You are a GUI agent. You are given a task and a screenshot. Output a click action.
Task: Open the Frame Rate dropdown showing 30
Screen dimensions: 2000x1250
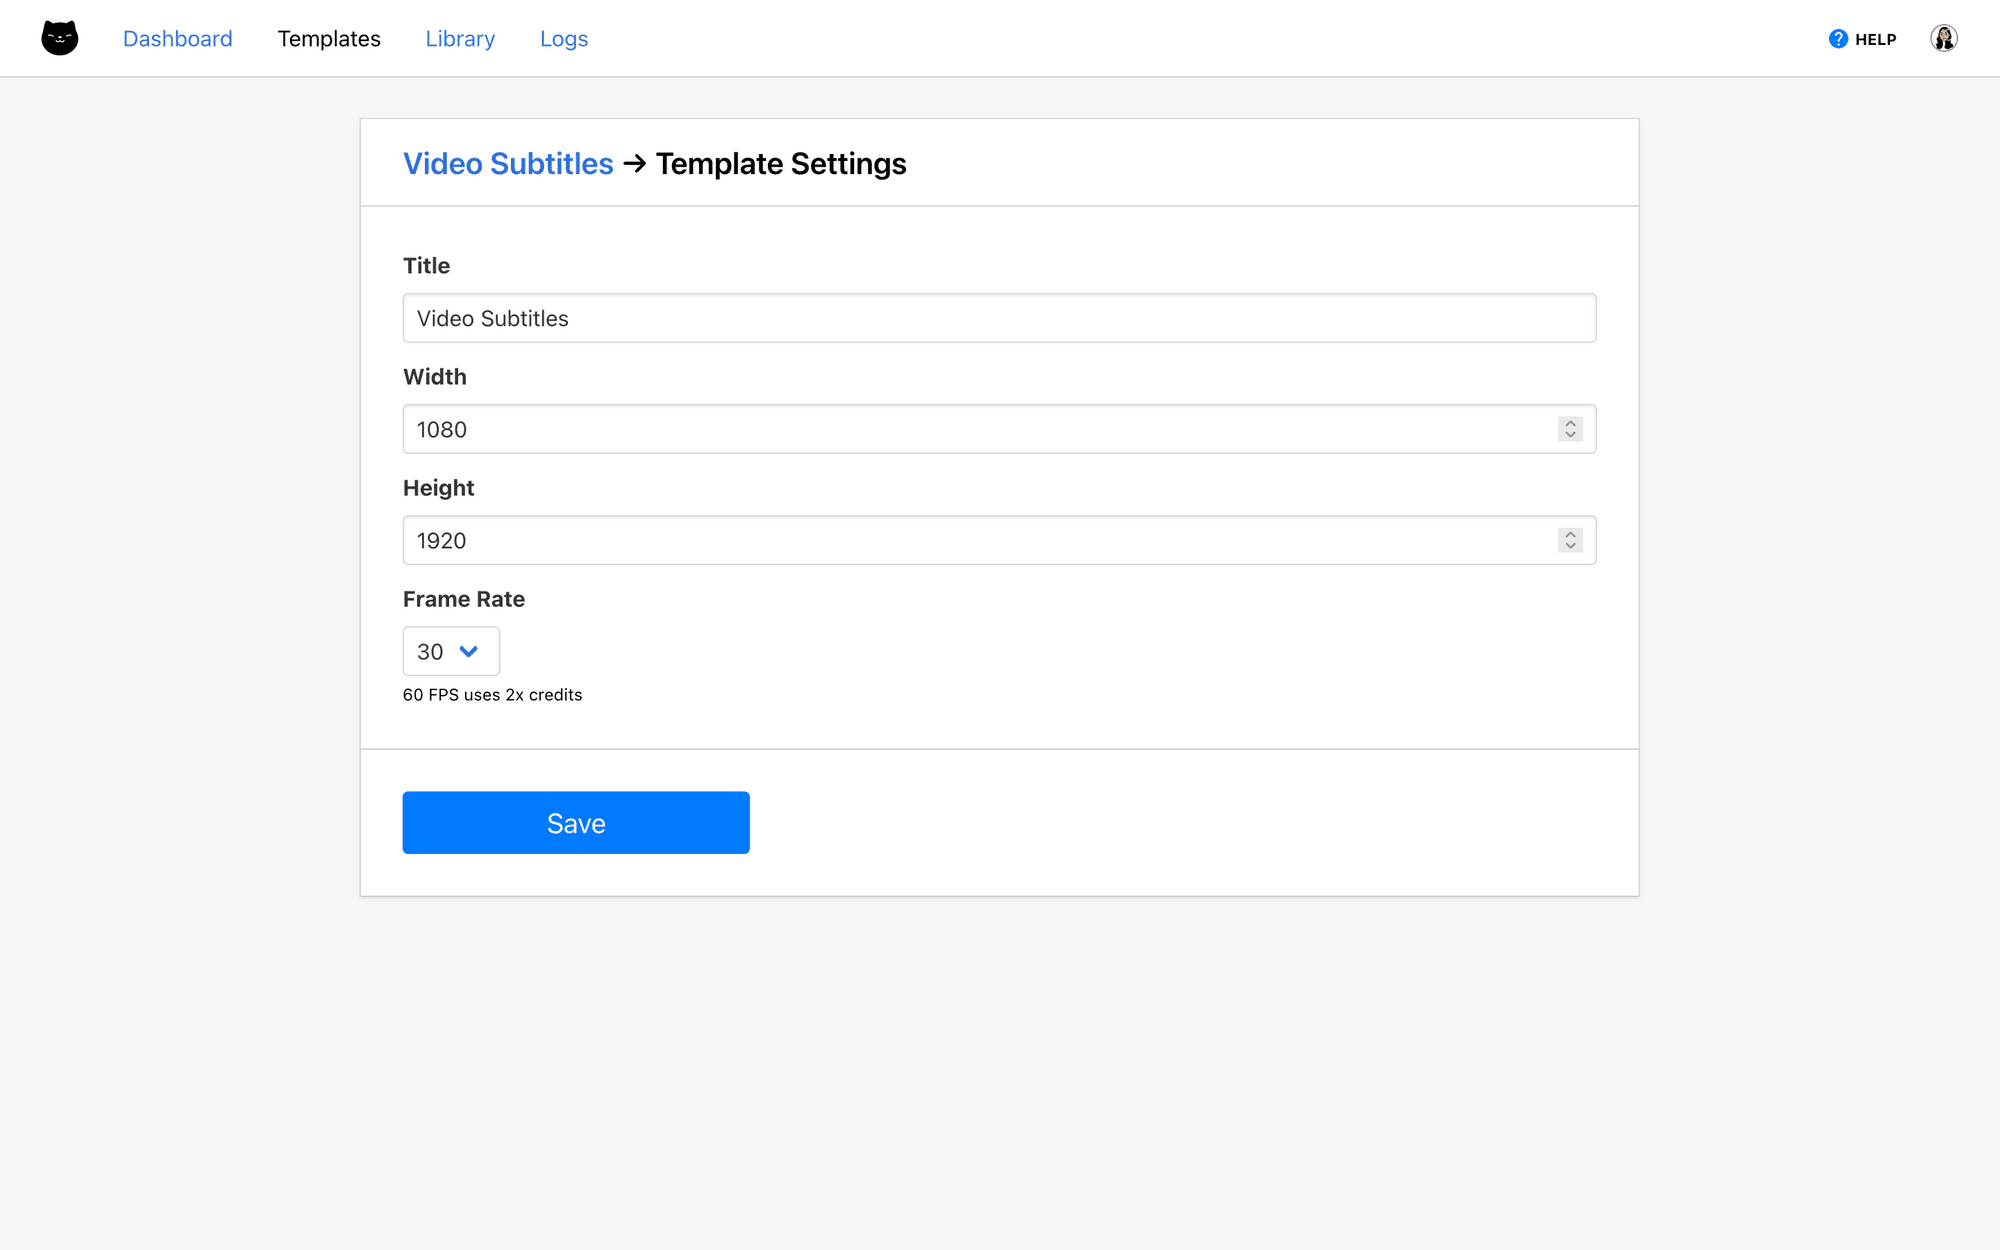(450, 651)
